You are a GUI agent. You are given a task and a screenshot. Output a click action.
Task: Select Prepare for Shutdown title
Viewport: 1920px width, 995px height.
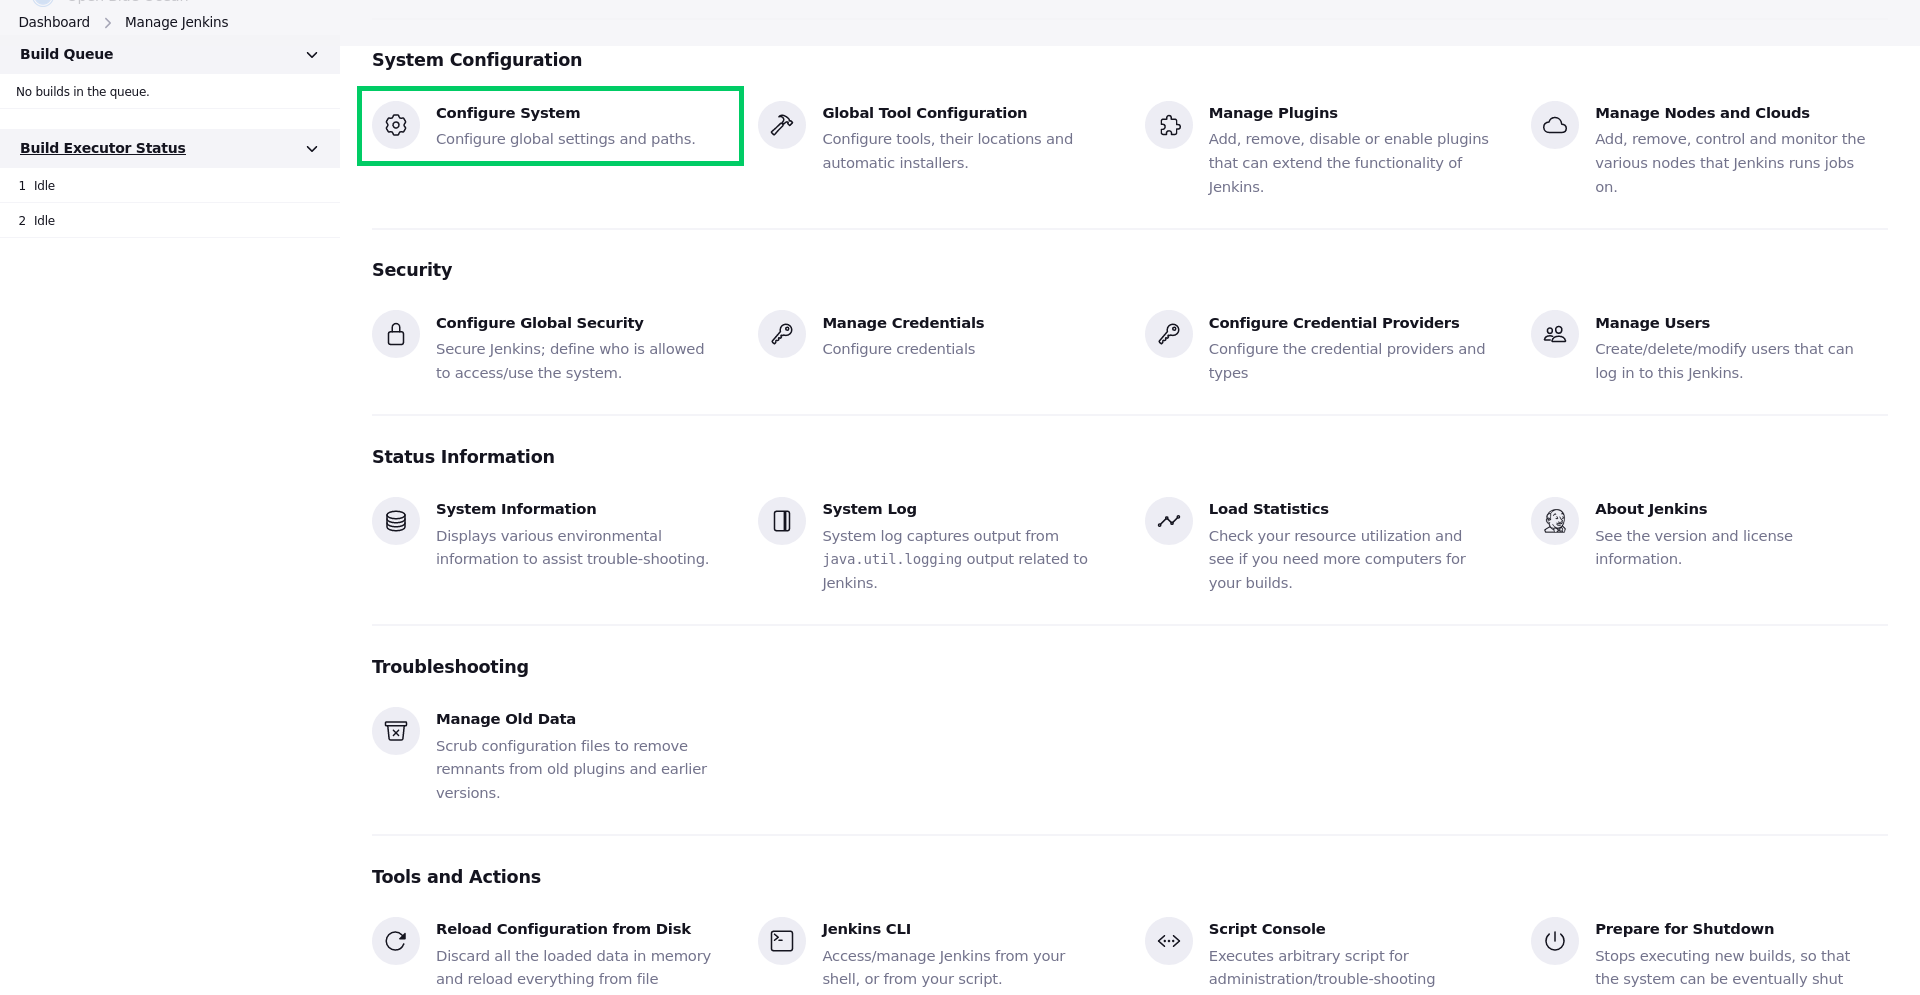pyautogui.click(x=1684, y=929)
